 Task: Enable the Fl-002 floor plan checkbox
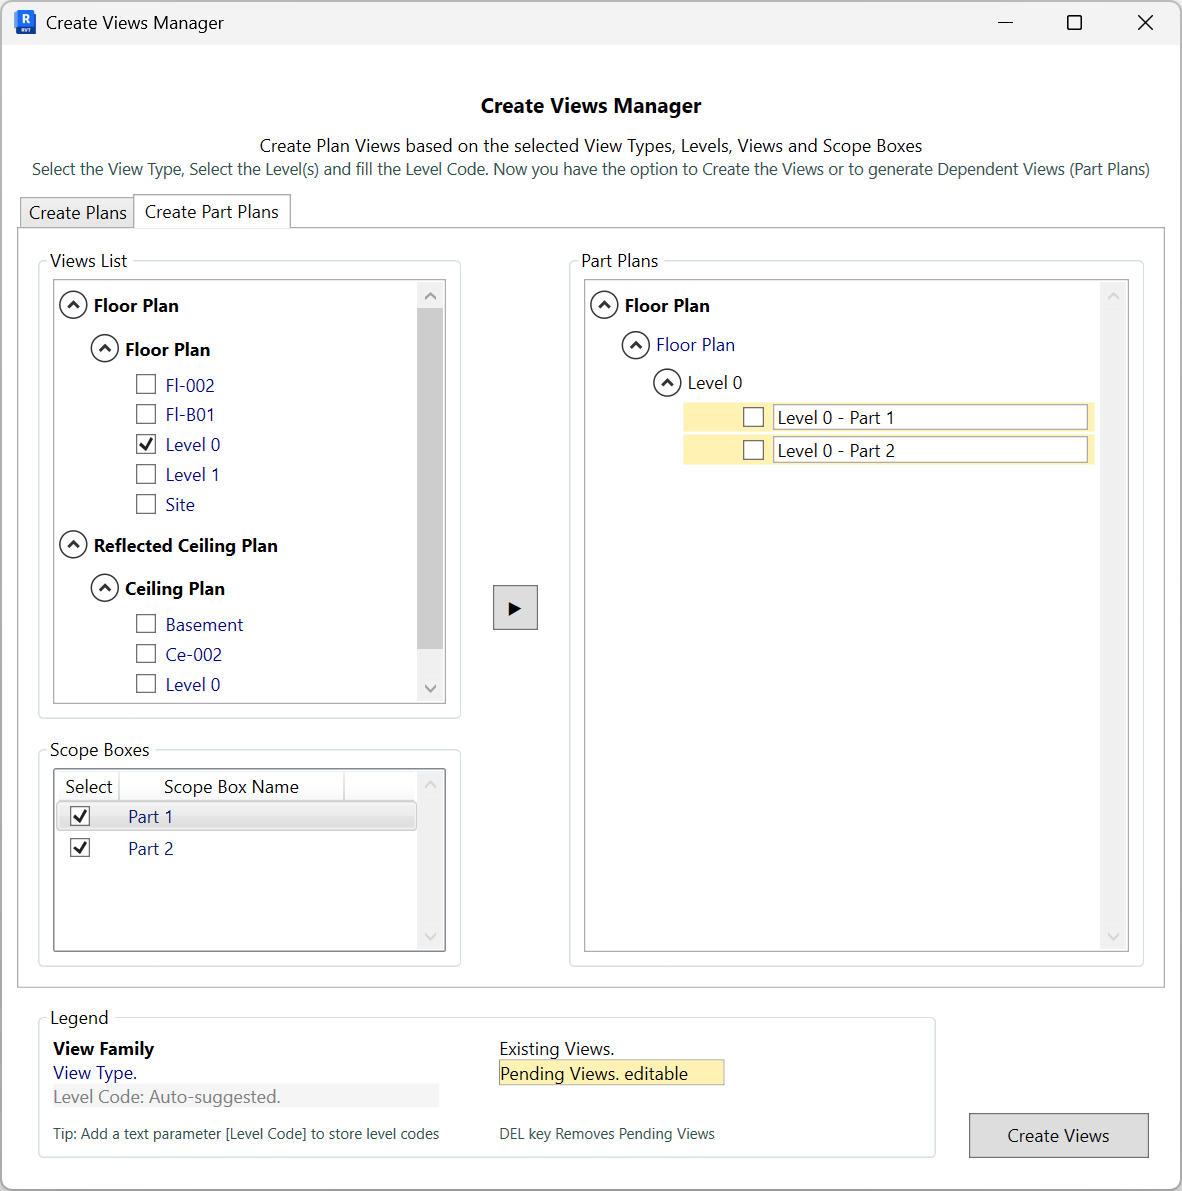[146, 384]
